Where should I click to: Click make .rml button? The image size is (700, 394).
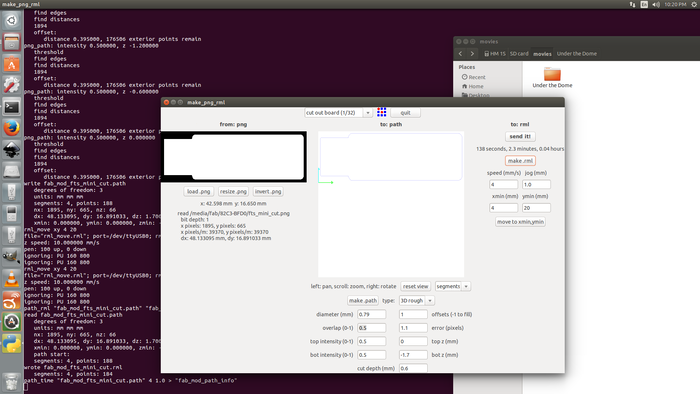pyautogui.click(x=520, y=161)
